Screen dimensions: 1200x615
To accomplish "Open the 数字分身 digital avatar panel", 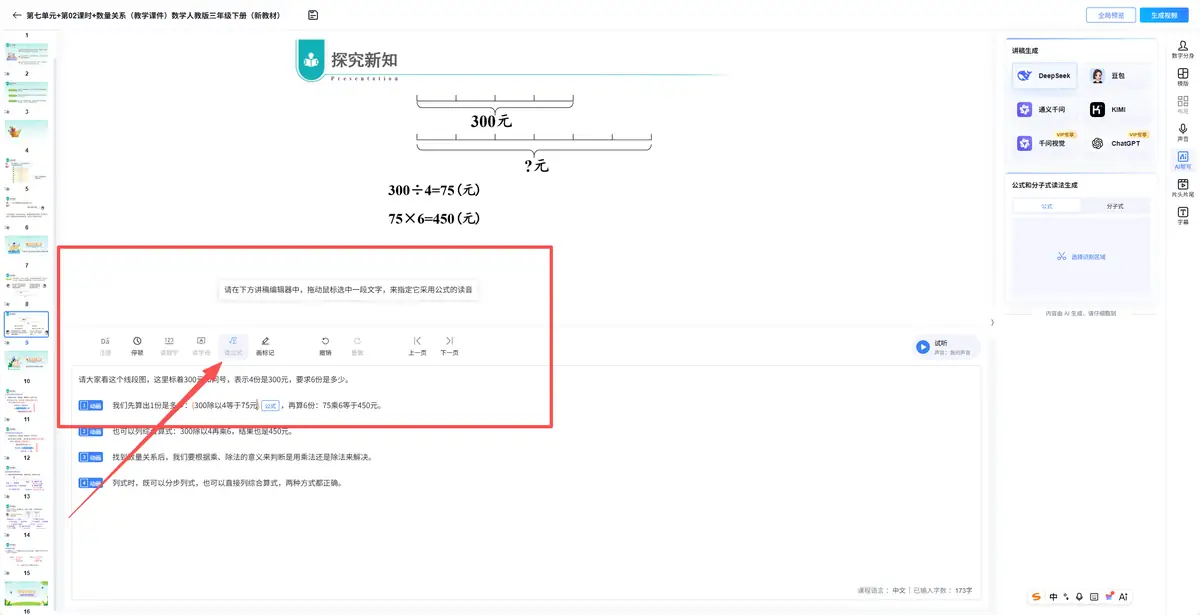I will (x=1183, y=49).
